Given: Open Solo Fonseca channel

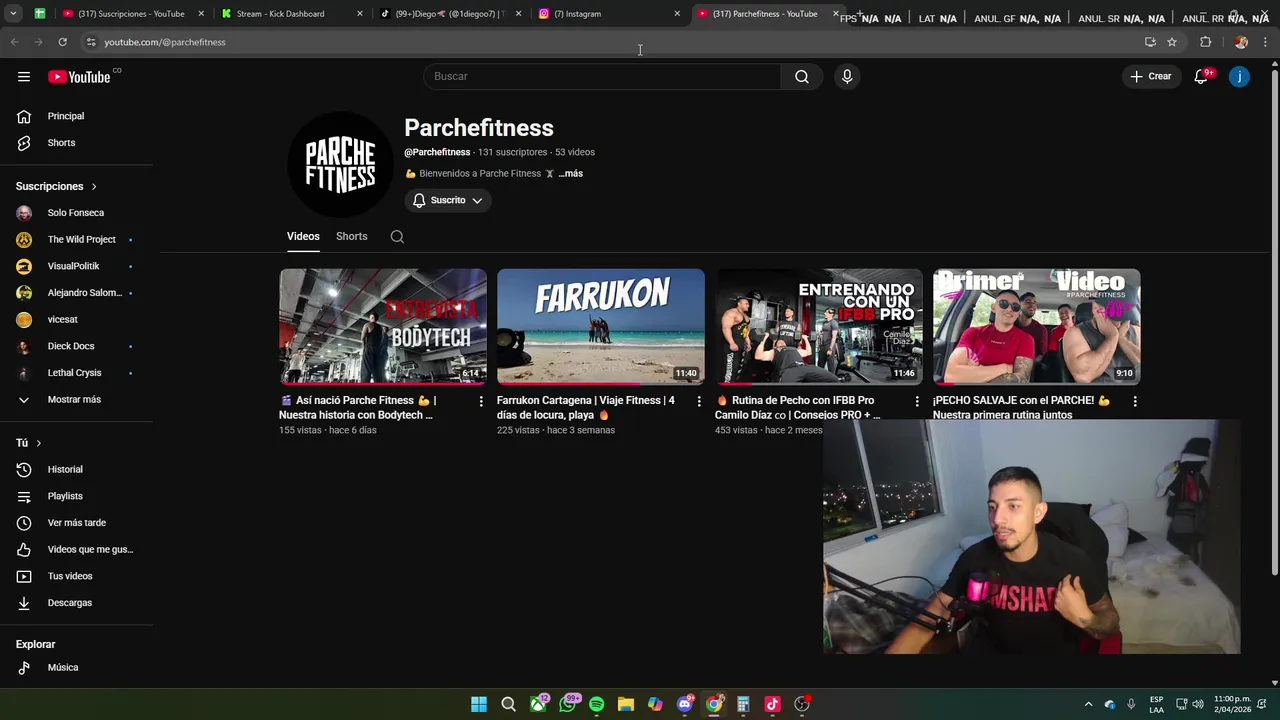Looking at the screenshot, I should click(76, 213).
